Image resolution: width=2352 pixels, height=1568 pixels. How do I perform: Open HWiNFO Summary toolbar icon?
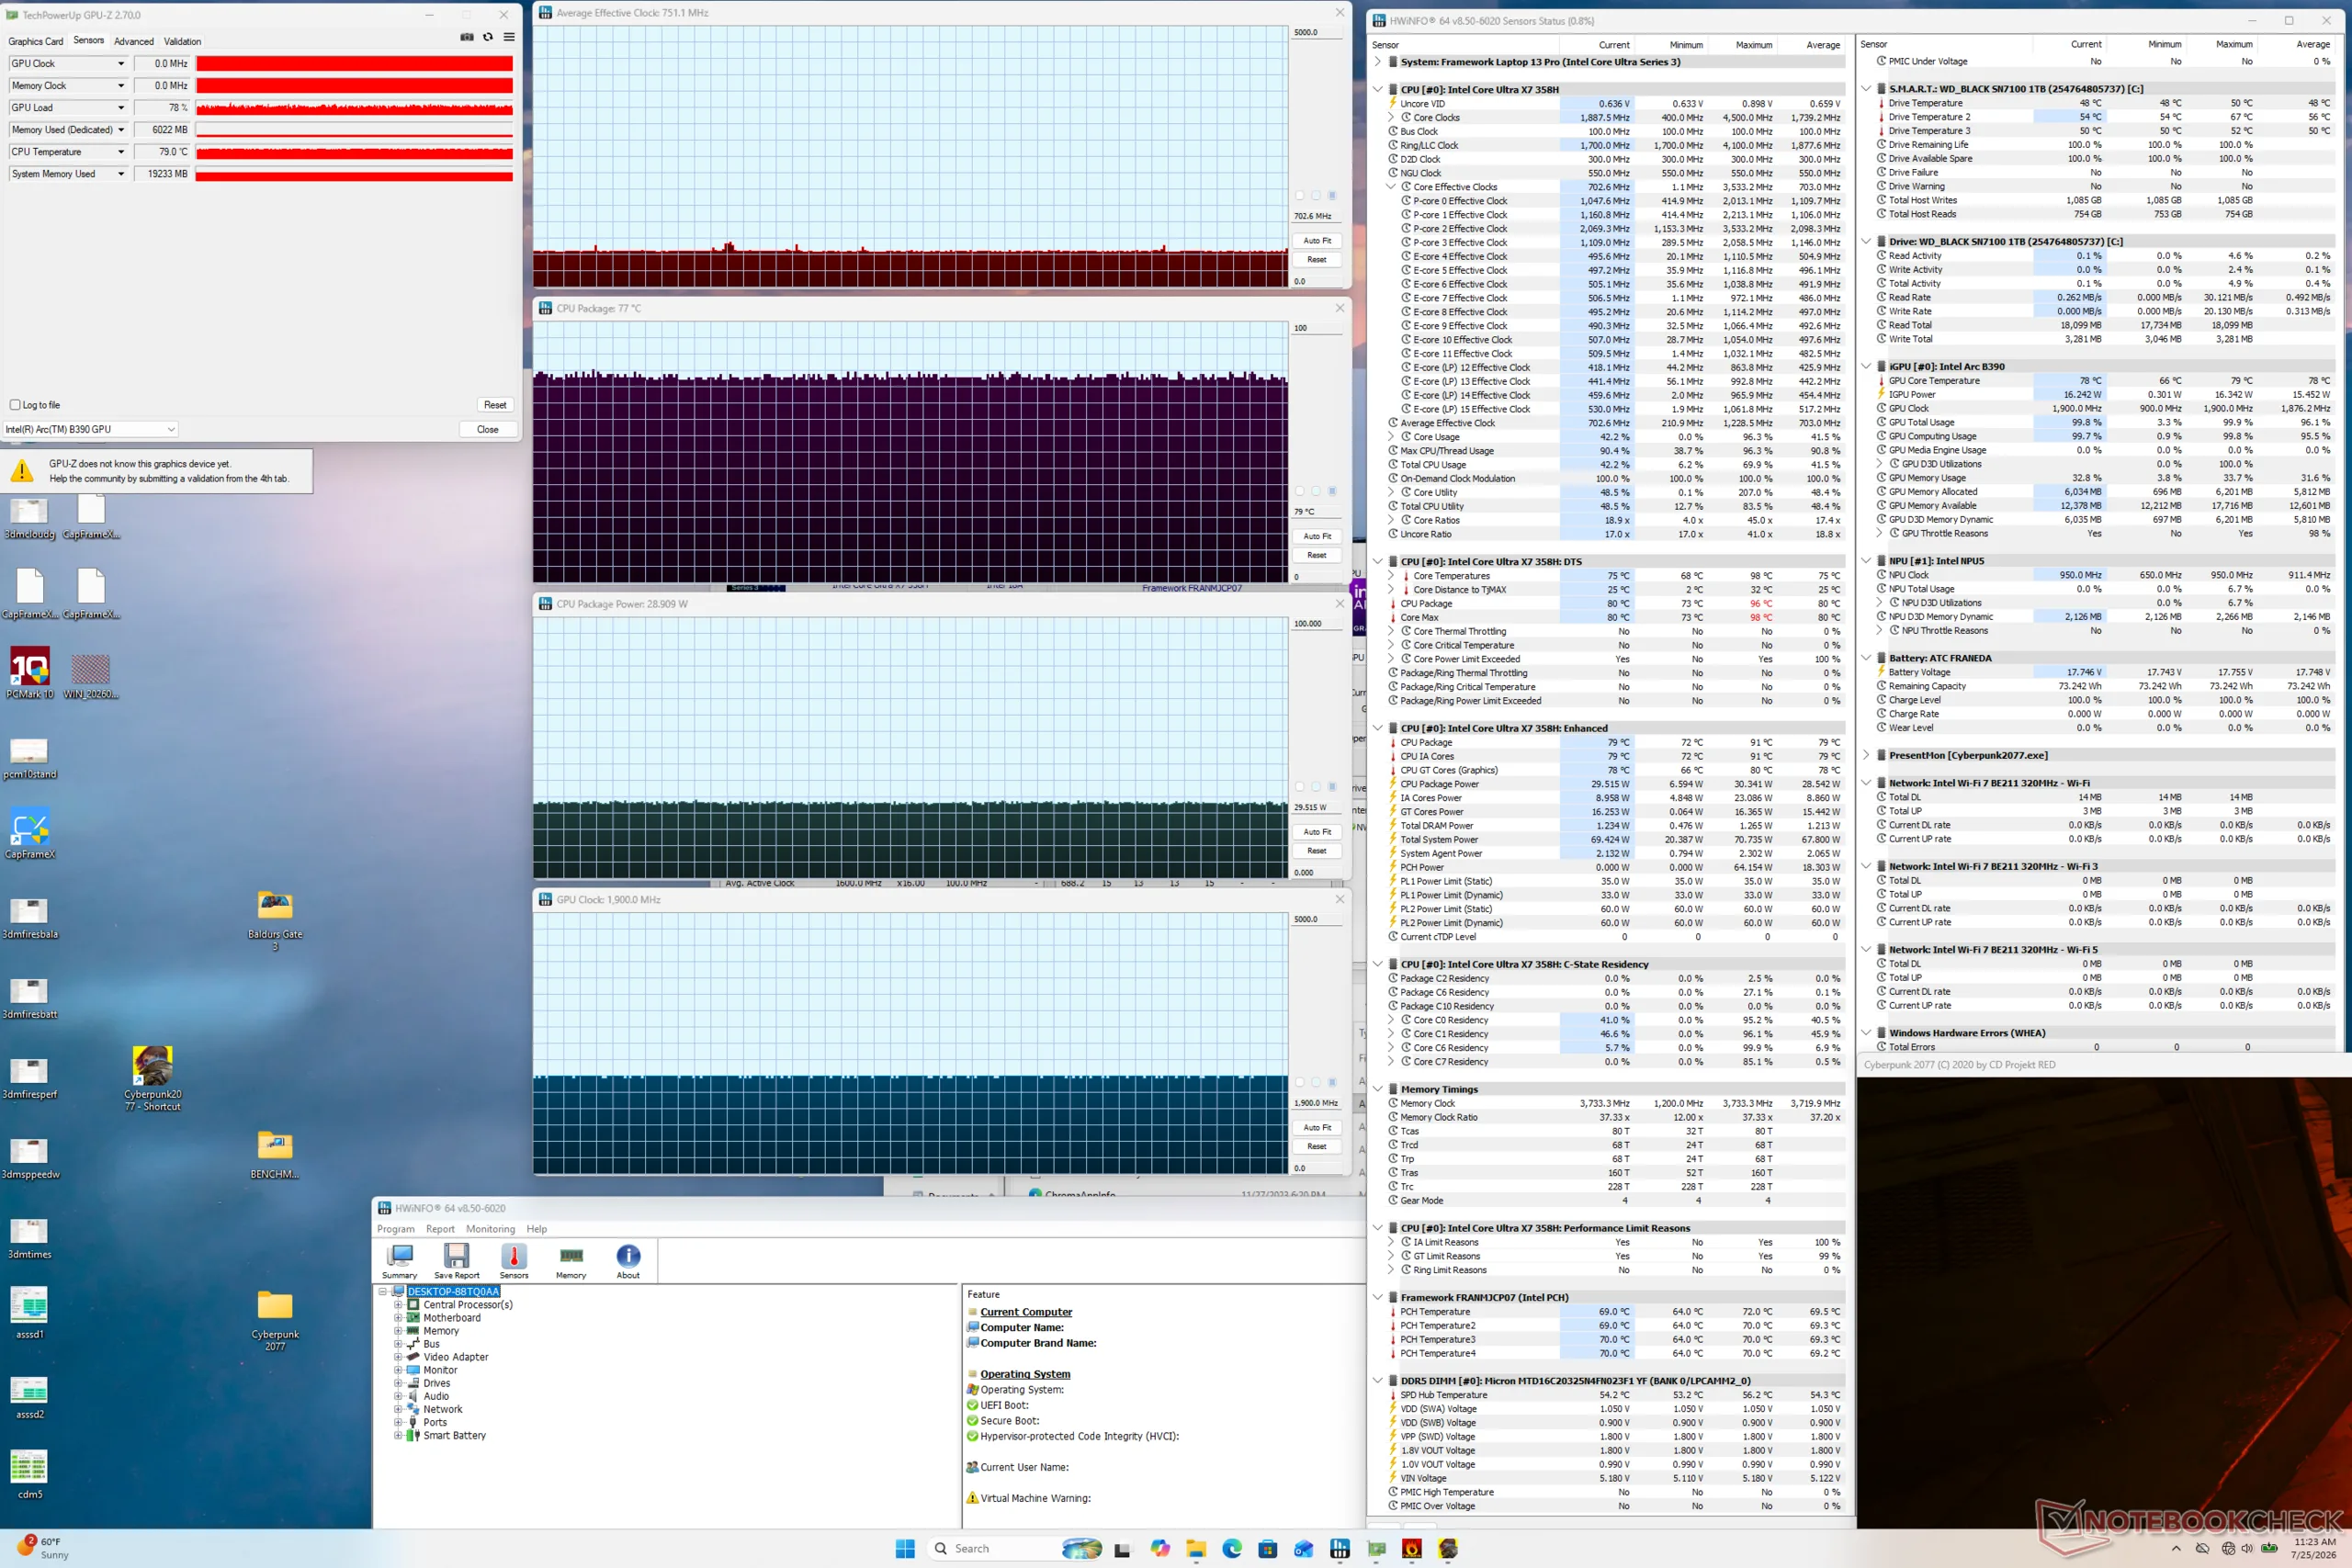pyautogui.click(x=400, y=1262)
